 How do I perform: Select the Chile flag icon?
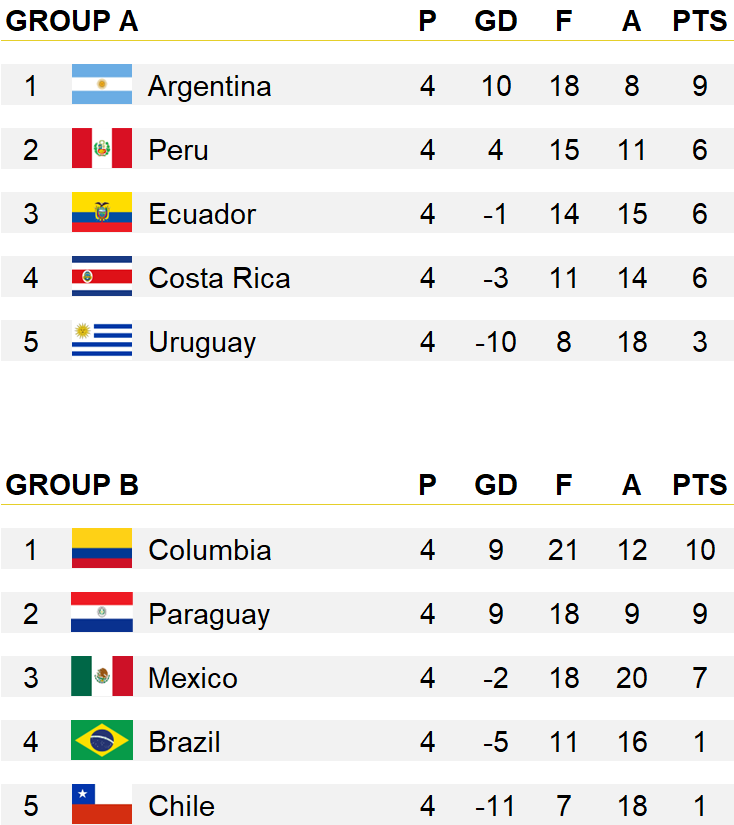[102, 804]
